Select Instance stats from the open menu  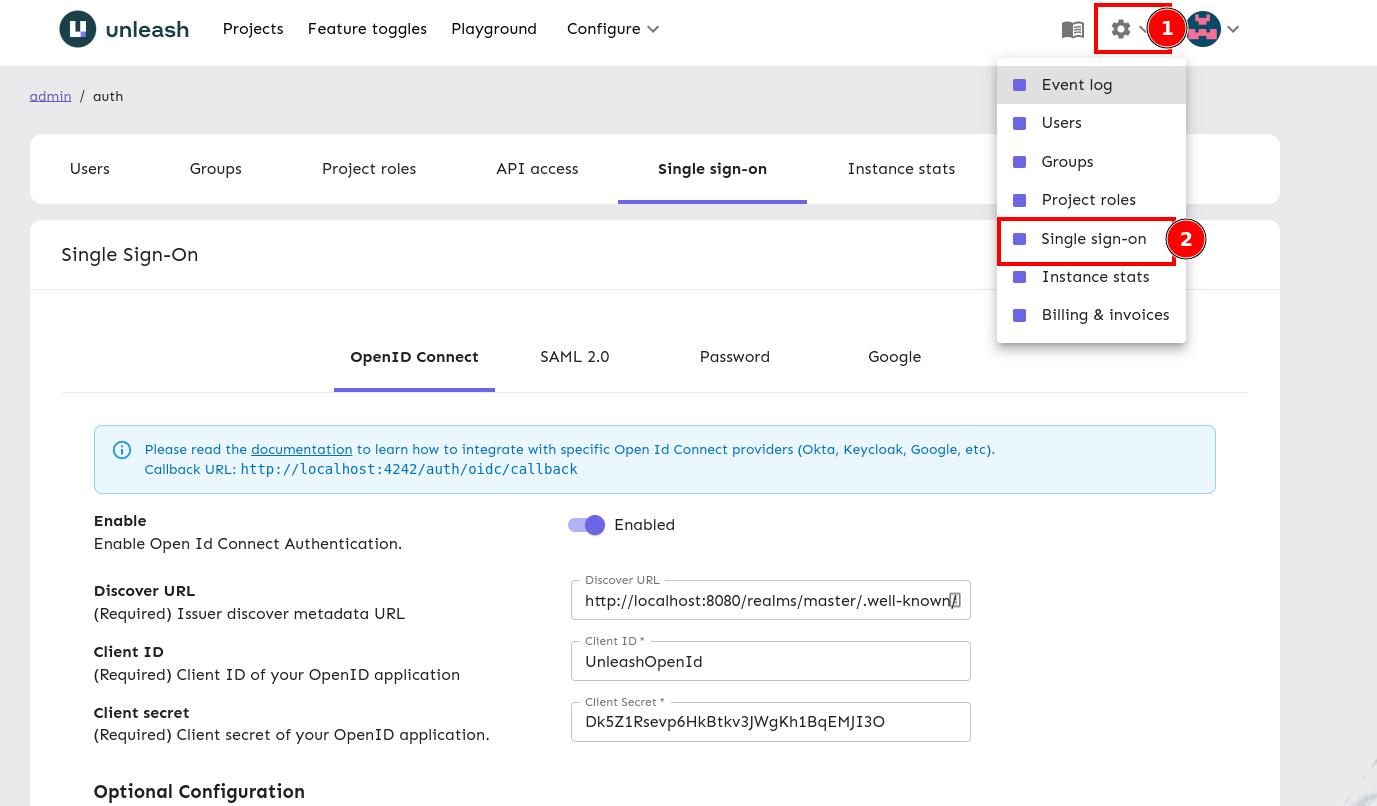point(1094,276)
